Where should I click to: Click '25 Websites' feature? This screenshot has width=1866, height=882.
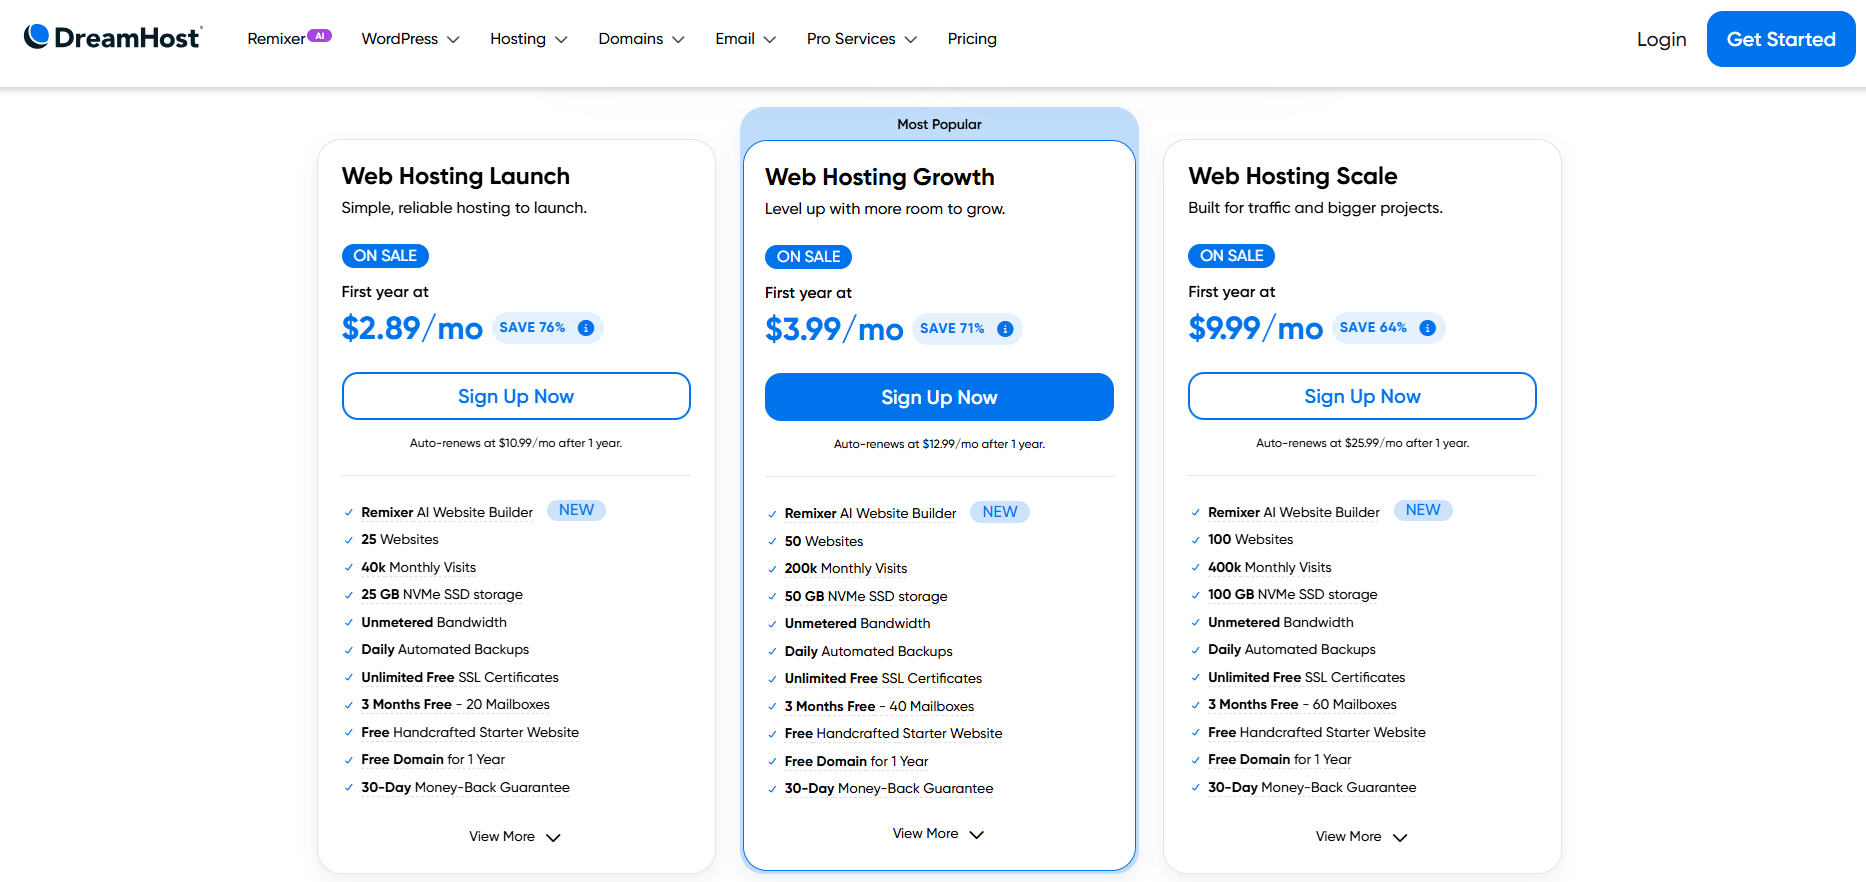click(x=399, y=539)
